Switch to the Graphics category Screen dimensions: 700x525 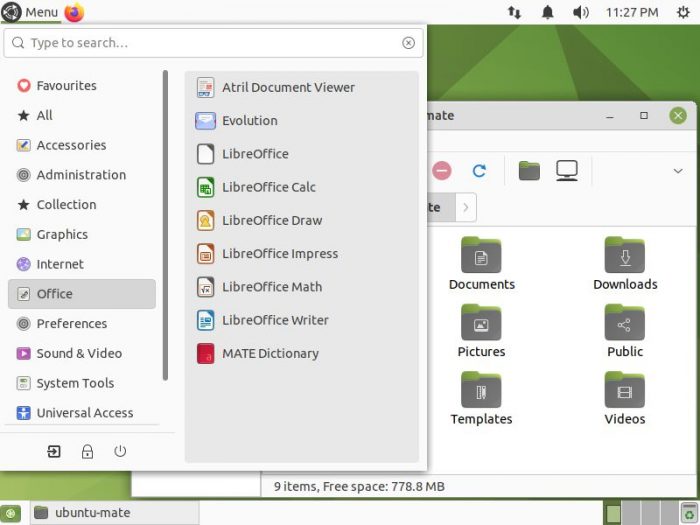62,234
